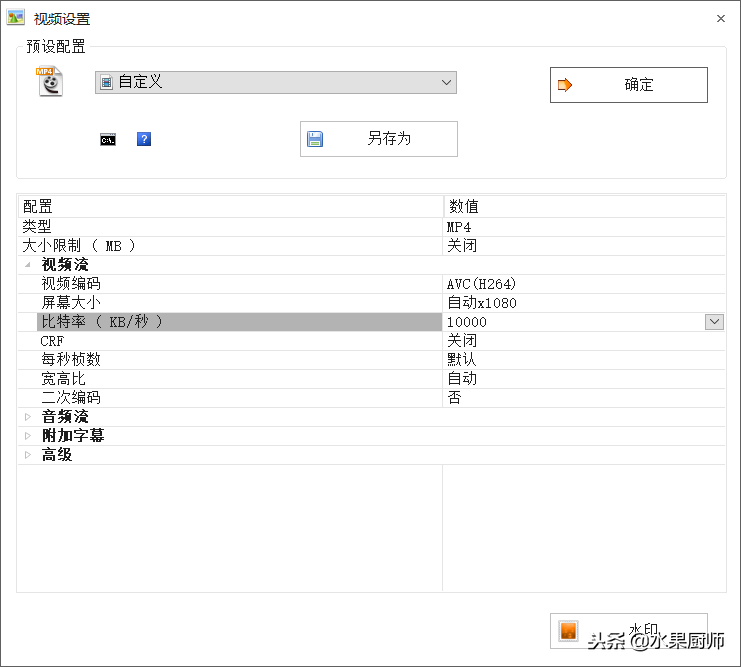
Task: Click the 另存为 save button
Action: tap(379, 139)
